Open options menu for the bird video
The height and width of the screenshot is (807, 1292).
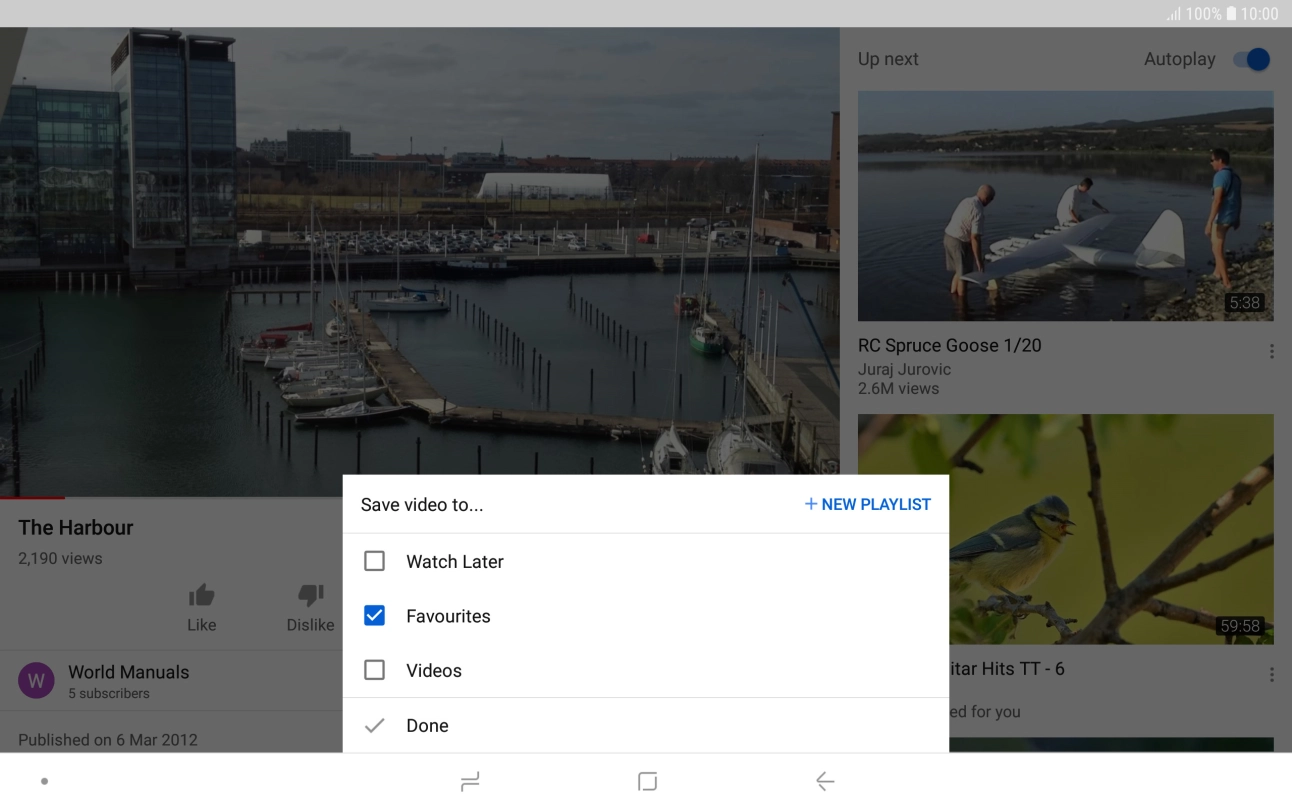pos(1271,675)
